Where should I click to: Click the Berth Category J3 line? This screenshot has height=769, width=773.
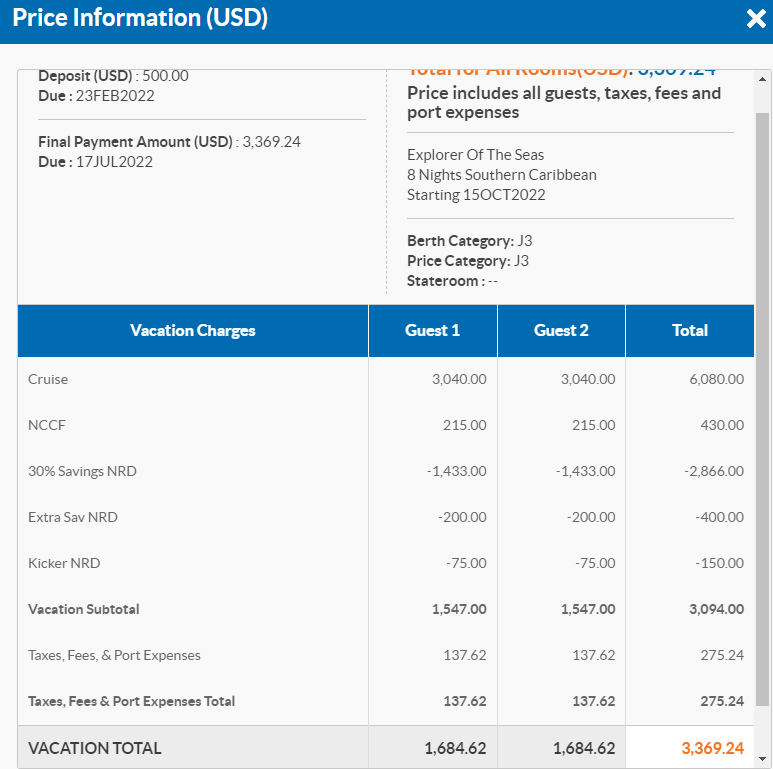pos(469,241)
